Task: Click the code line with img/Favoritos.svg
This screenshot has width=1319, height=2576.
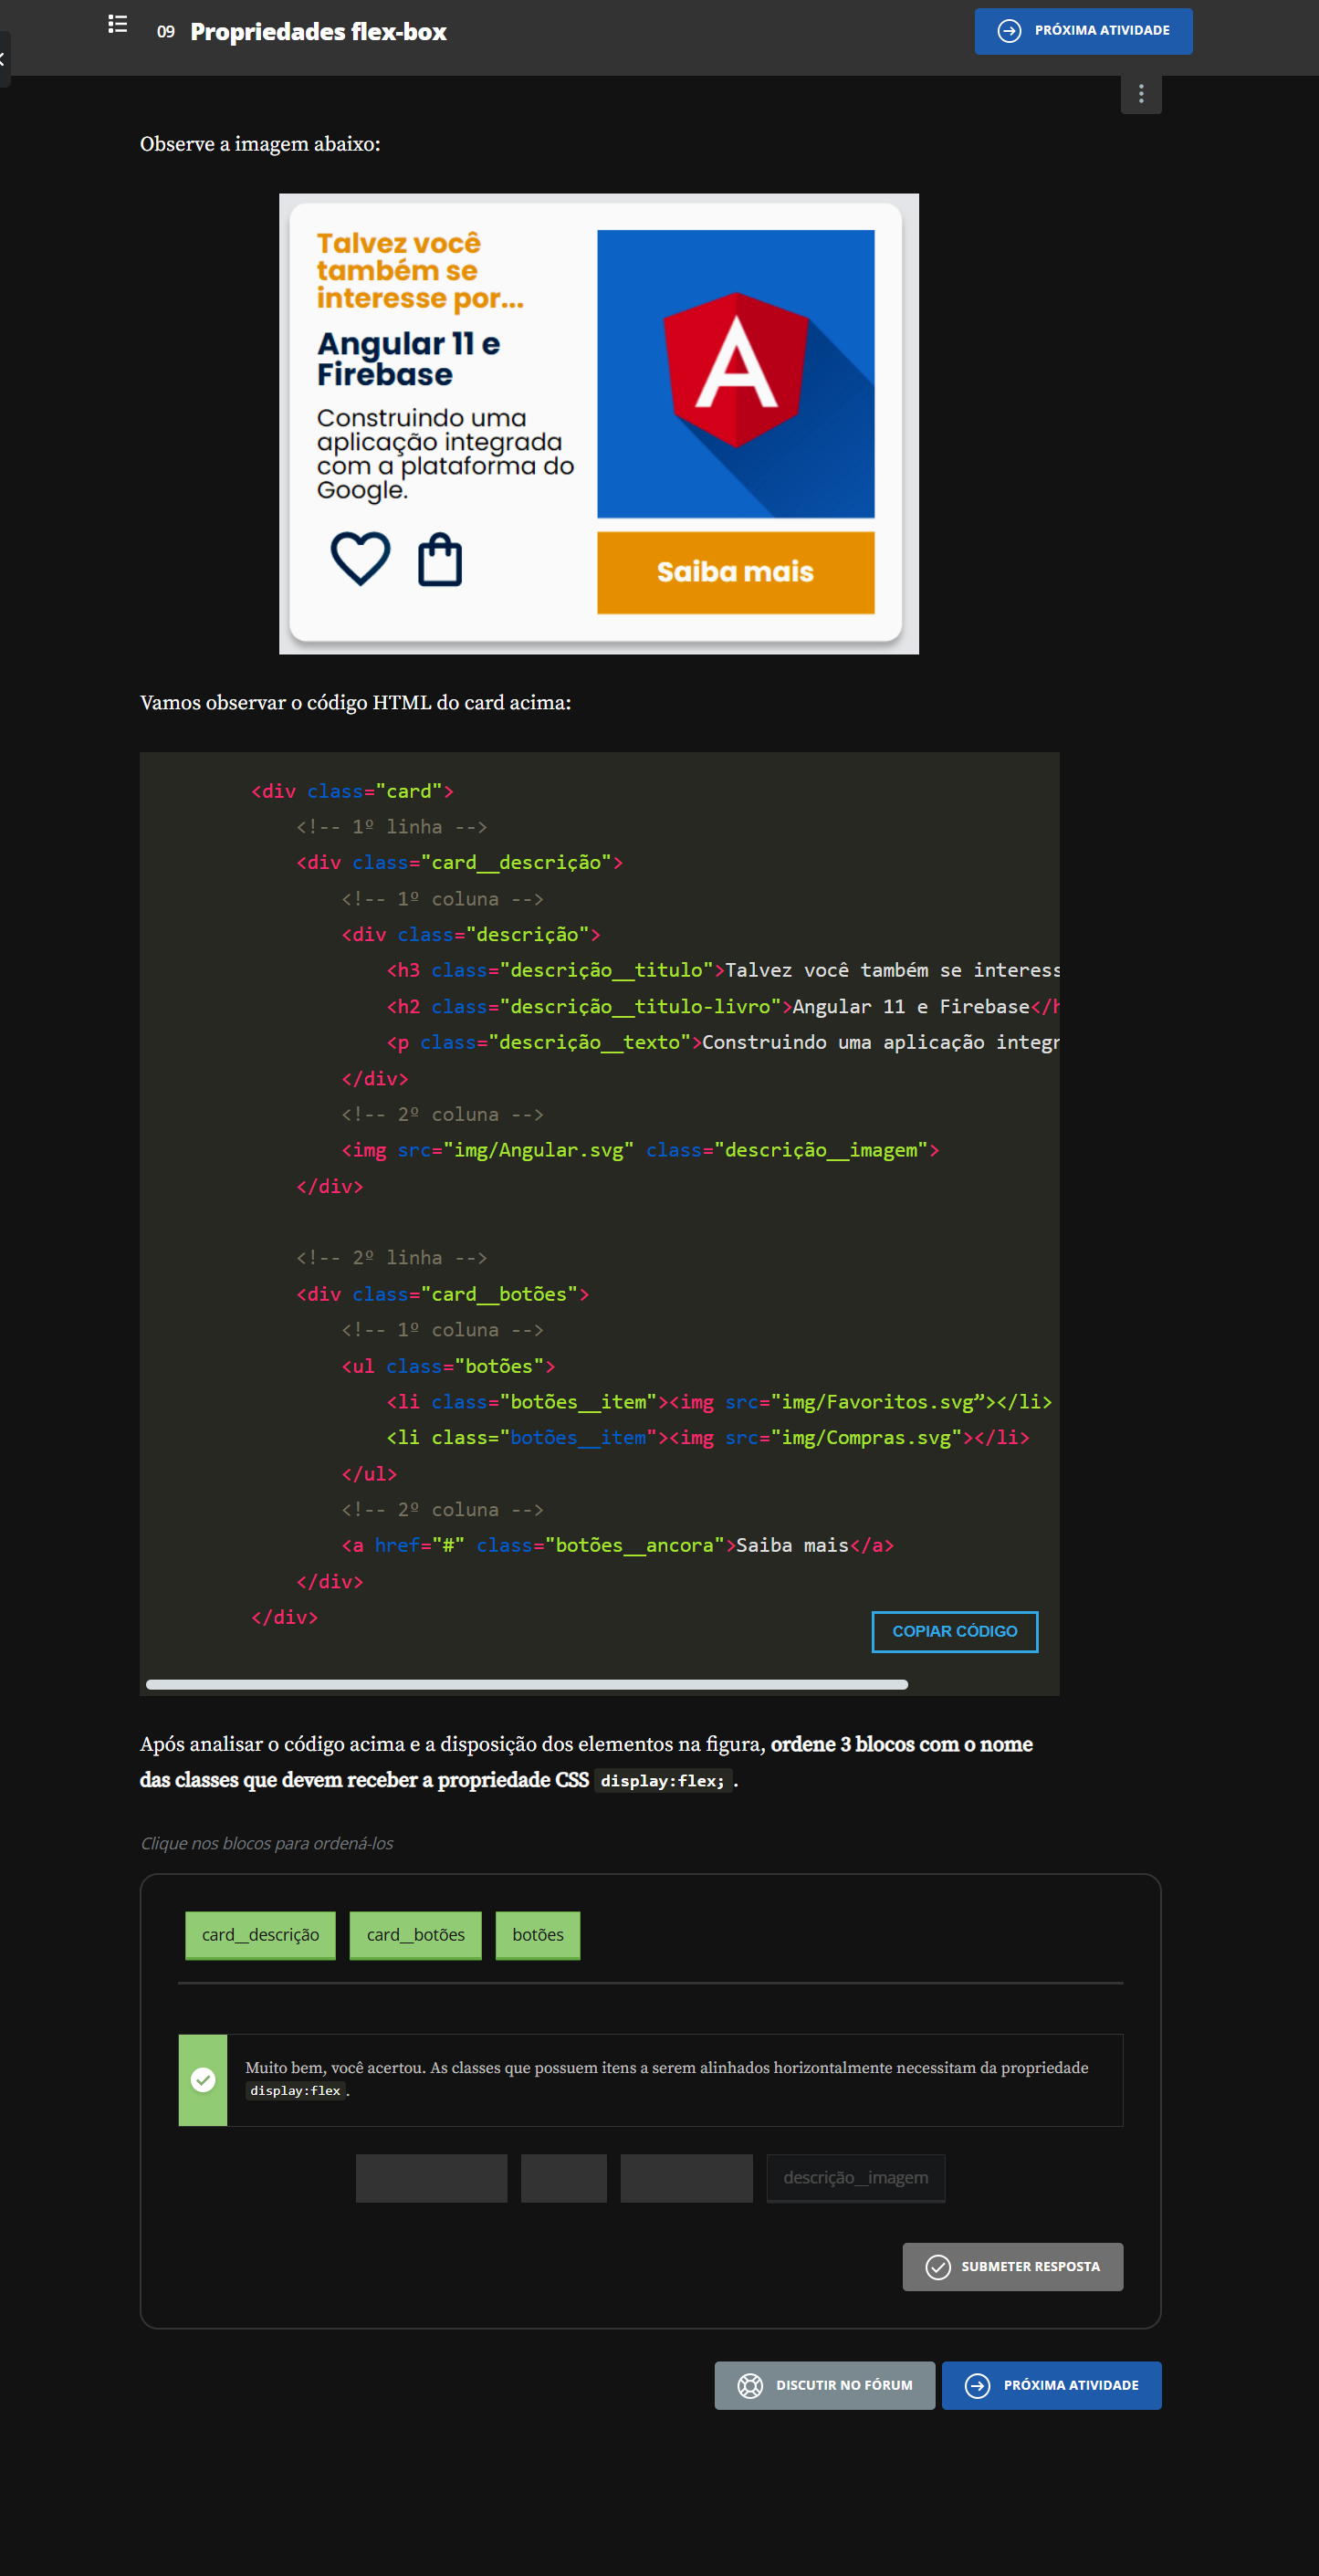Action: (719, 1401)
